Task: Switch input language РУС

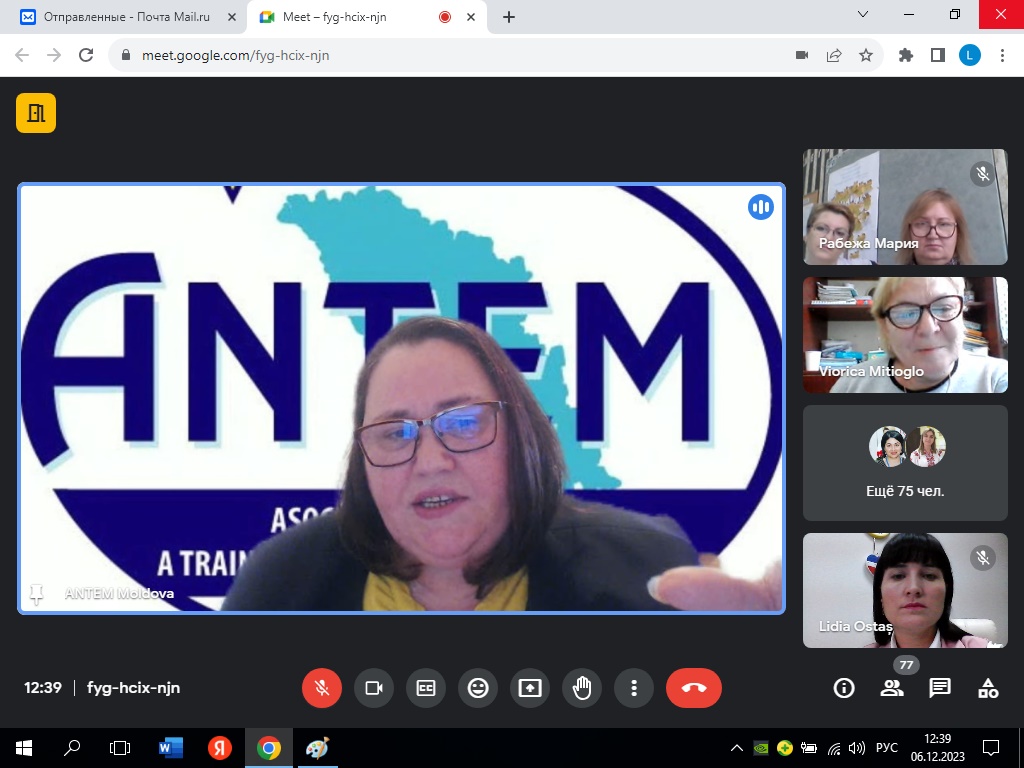Action: click(886, 748)
